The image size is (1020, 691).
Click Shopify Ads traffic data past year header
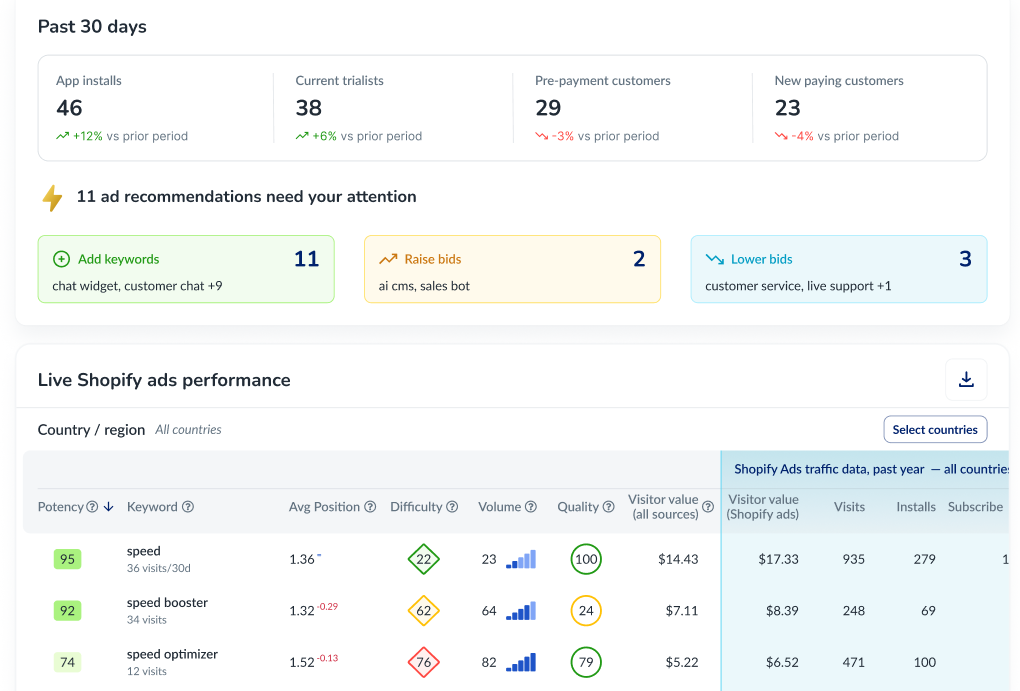coord(871,469)
